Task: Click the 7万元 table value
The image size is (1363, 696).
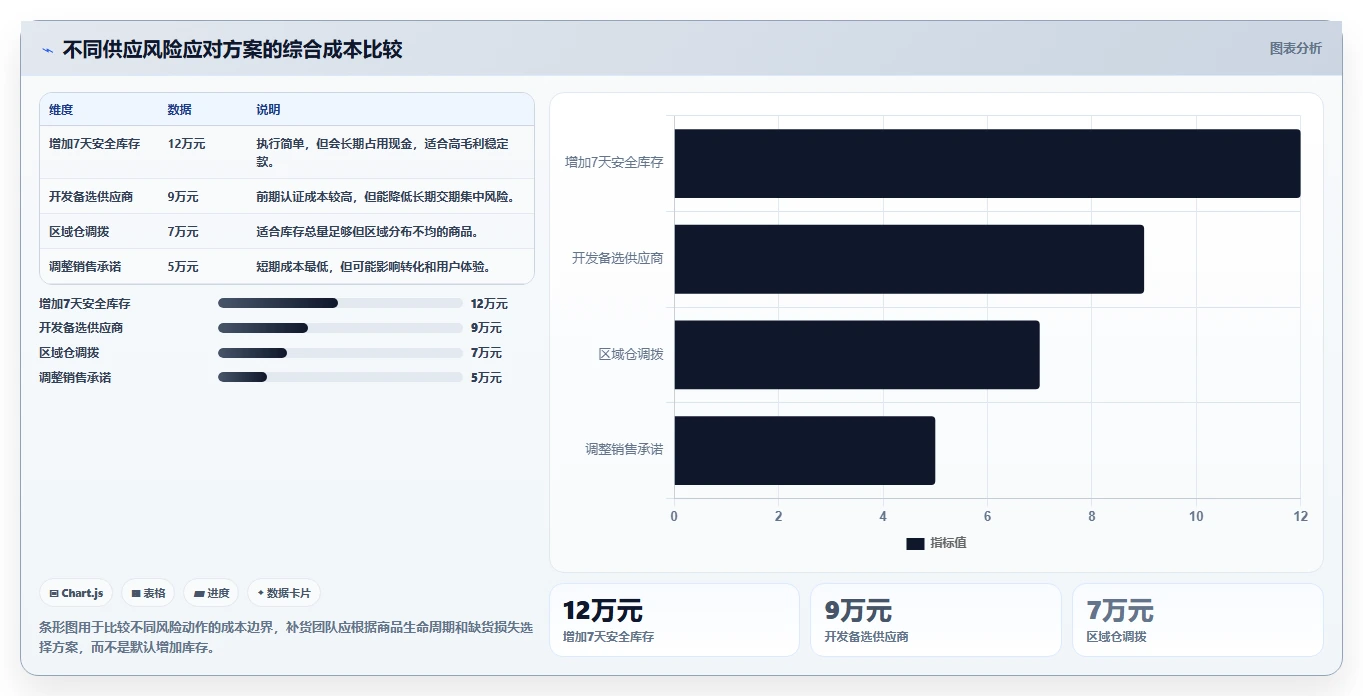Action: click(183, 232)
